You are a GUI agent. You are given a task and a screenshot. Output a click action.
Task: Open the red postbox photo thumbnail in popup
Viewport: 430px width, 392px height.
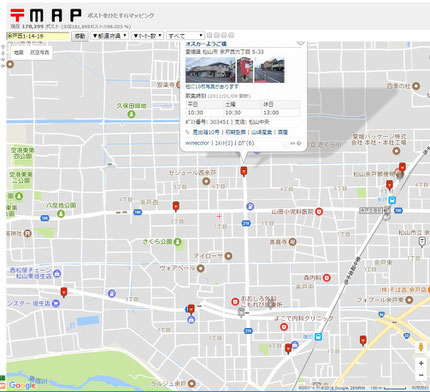[x=245, y=70]
